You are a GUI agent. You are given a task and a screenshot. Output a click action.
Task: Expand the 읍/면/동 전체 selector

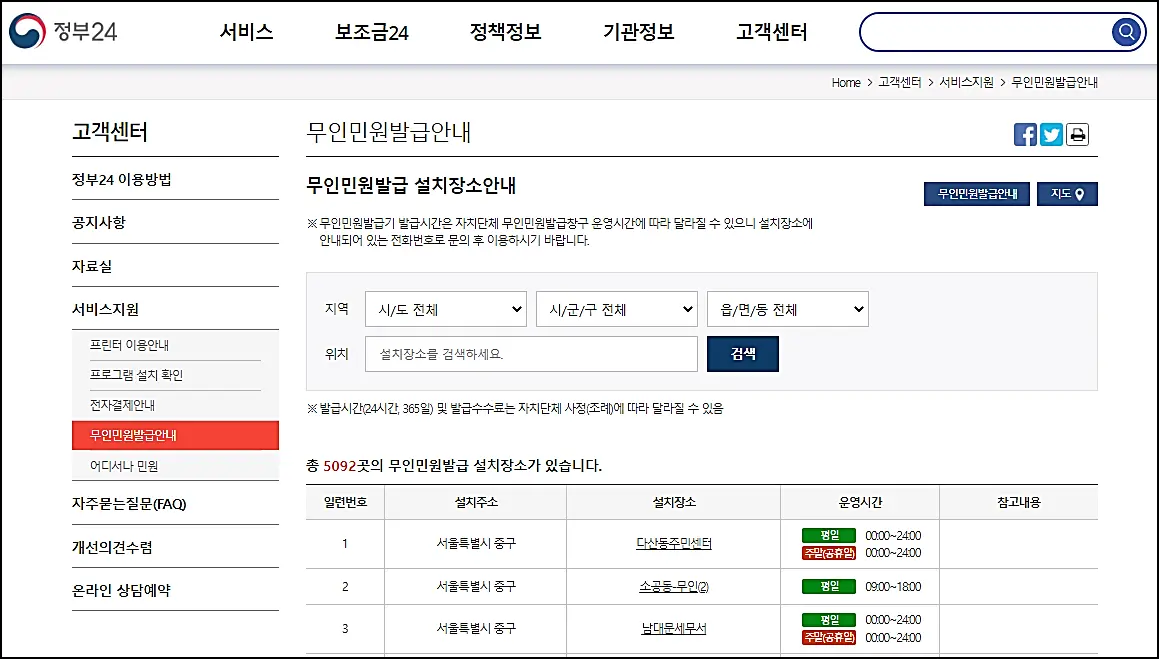[x=787, y=309]
